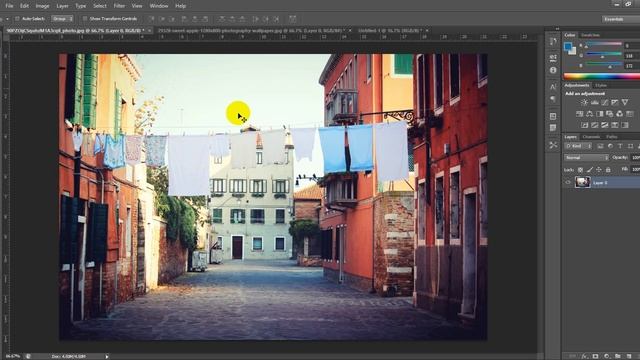Click the Layer 0 thumbnail
Screen dimensions: 640x360
point(583,182)
